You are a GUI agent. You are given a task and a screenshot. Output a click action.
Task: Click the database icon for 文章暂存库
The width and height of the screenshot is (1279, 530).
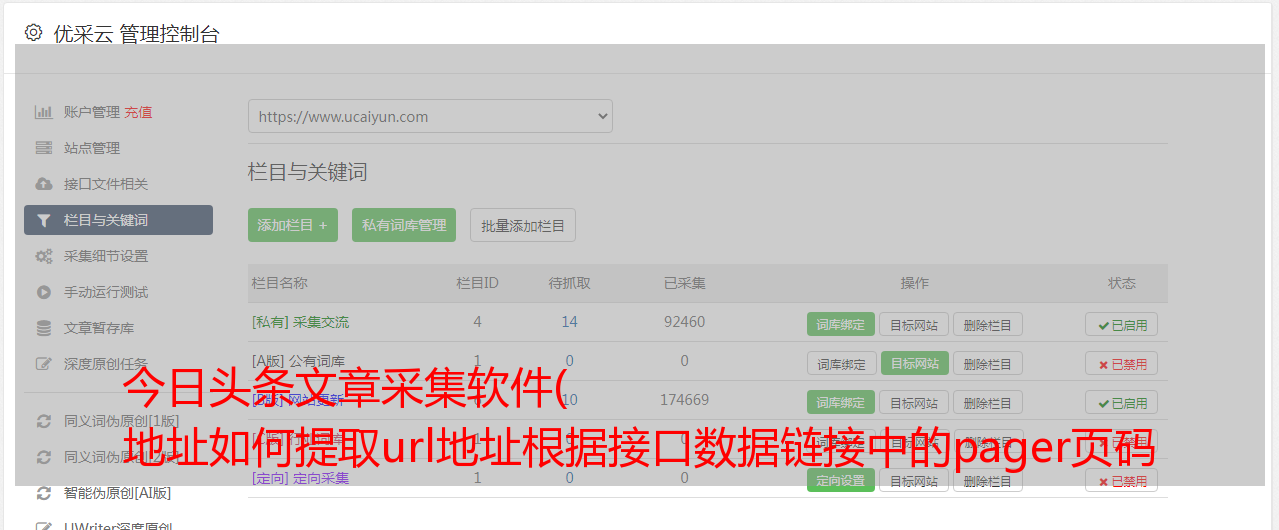tap(44, 328)
